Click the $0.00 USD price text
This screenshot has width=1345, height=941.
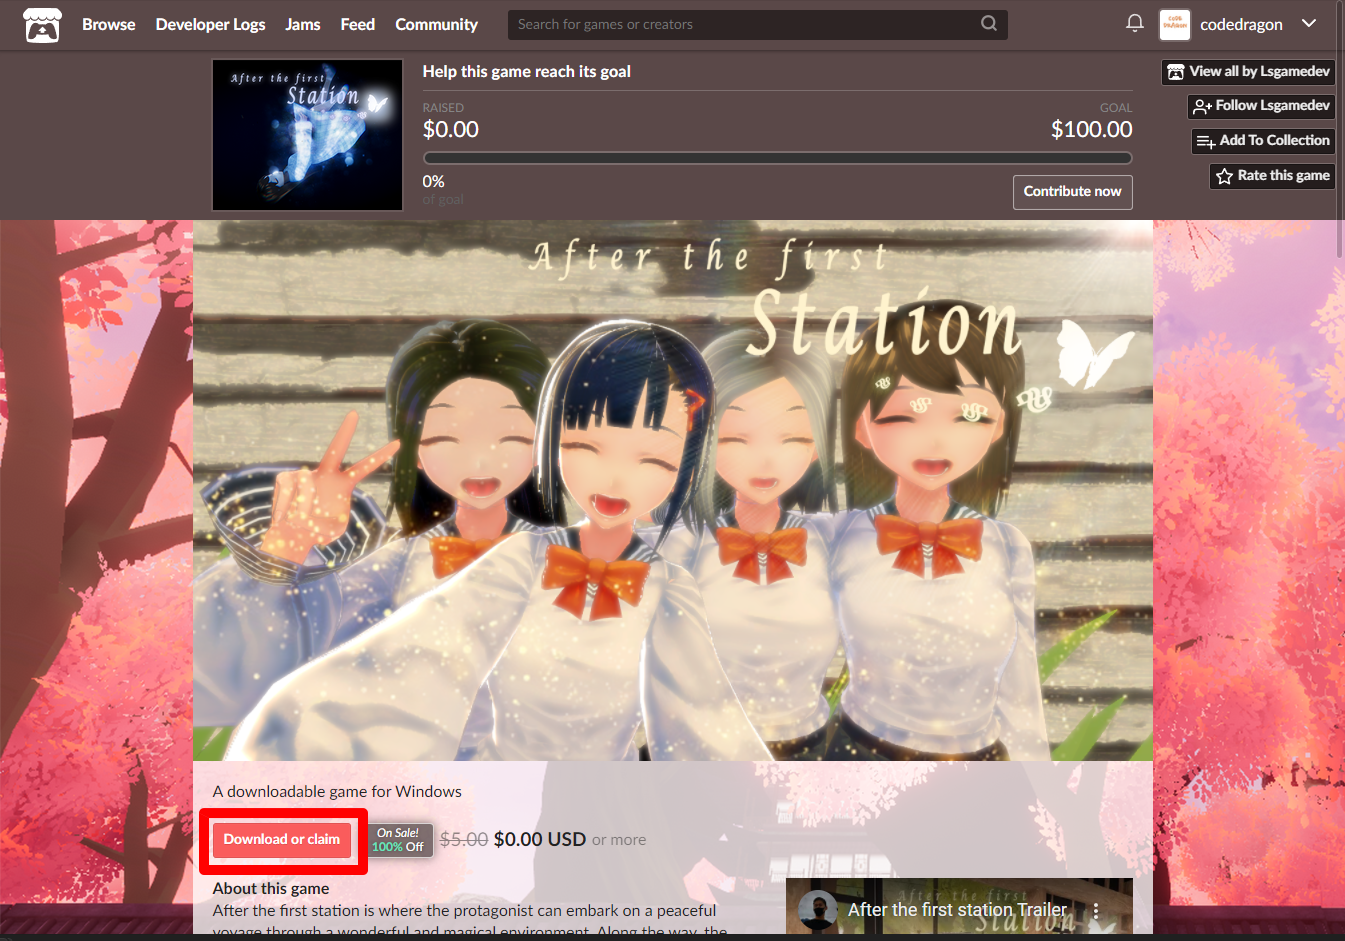click(540, 839)
